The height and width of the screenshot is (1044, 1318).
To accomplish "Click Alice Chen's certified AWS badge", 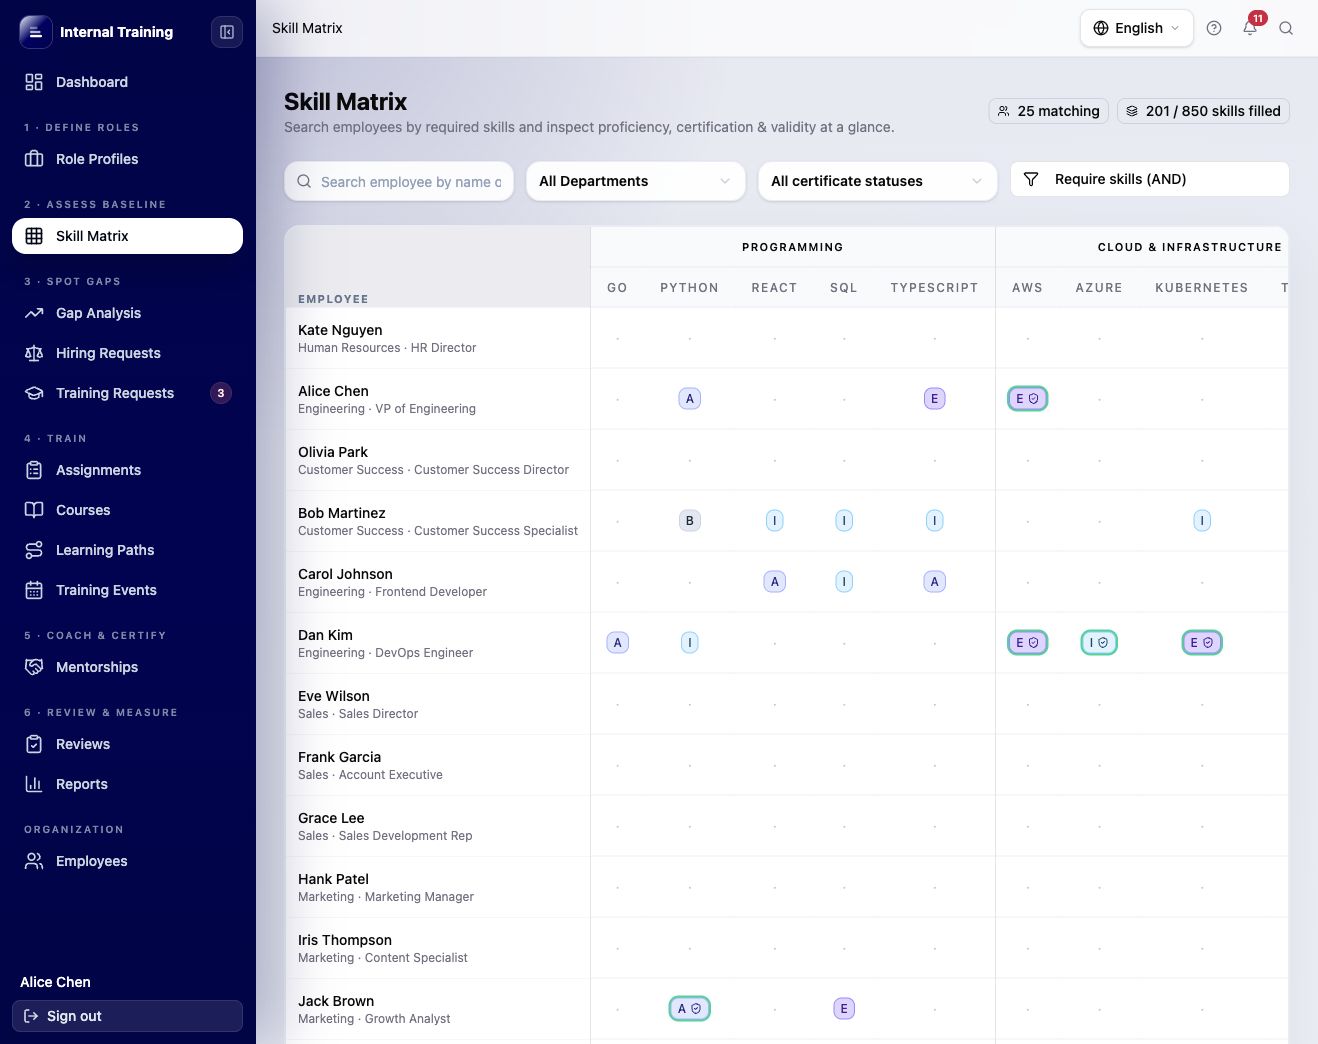I will (1027, 398).
